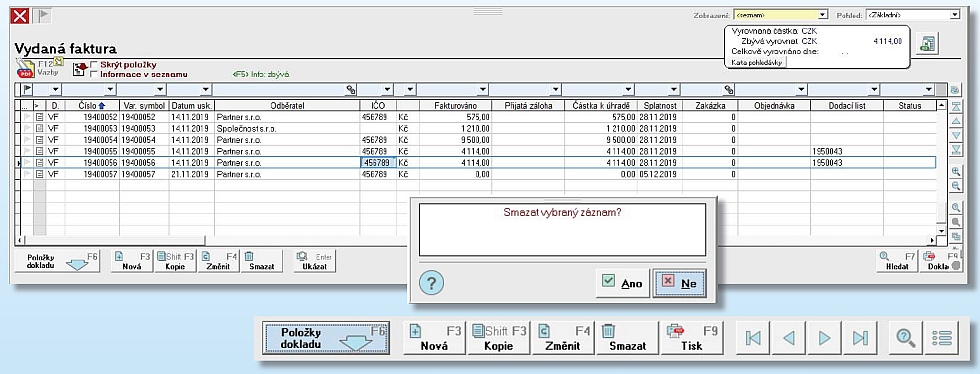Click the tree icon left of Skrýt položky
This screenshot has height=374, width=980.
79,69
